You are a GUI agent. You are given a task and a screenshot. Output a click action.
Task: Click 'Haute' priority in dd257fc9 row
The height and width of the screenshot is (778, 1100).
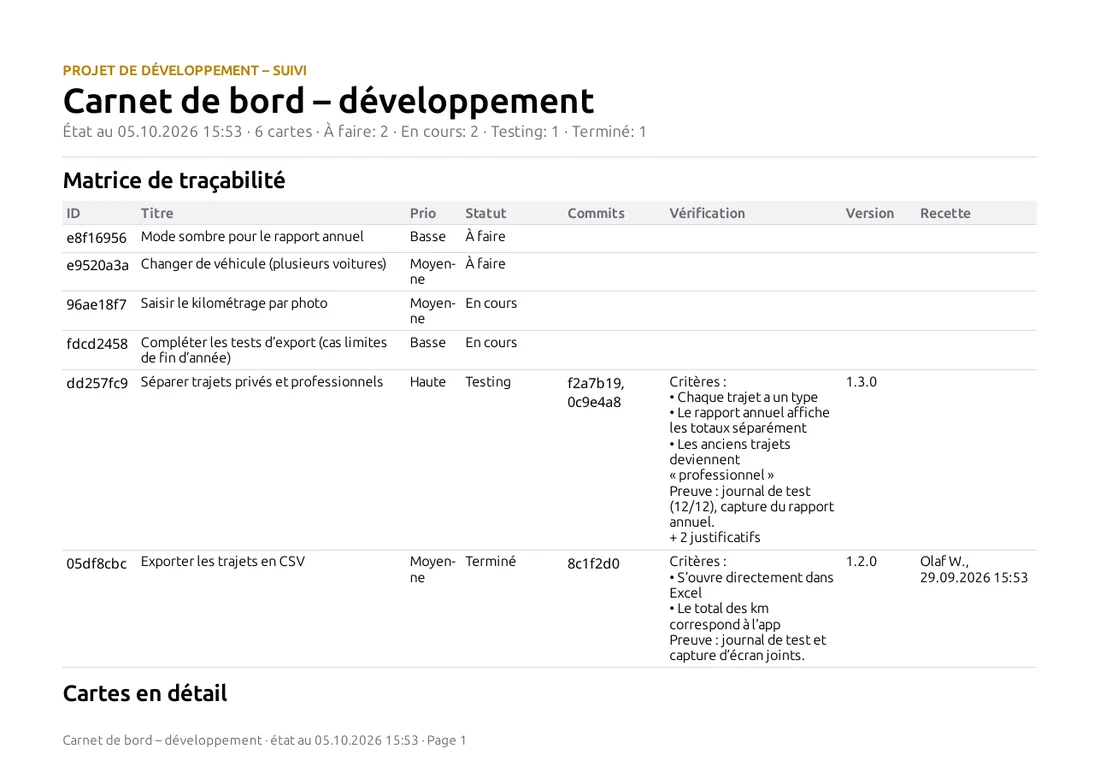(428, 382)
